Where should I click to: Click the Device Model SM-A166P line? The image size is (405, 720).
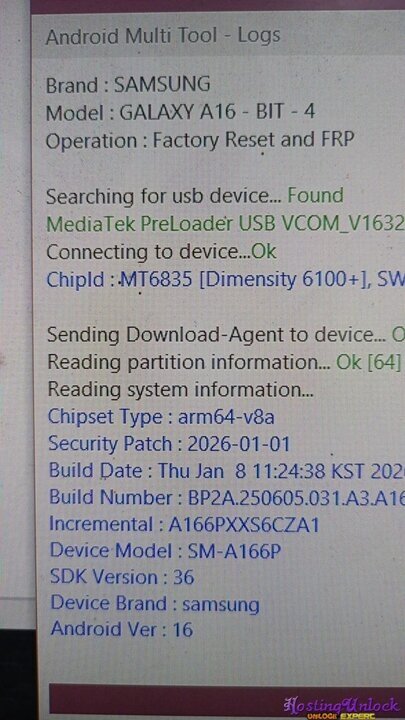point(165,551)
